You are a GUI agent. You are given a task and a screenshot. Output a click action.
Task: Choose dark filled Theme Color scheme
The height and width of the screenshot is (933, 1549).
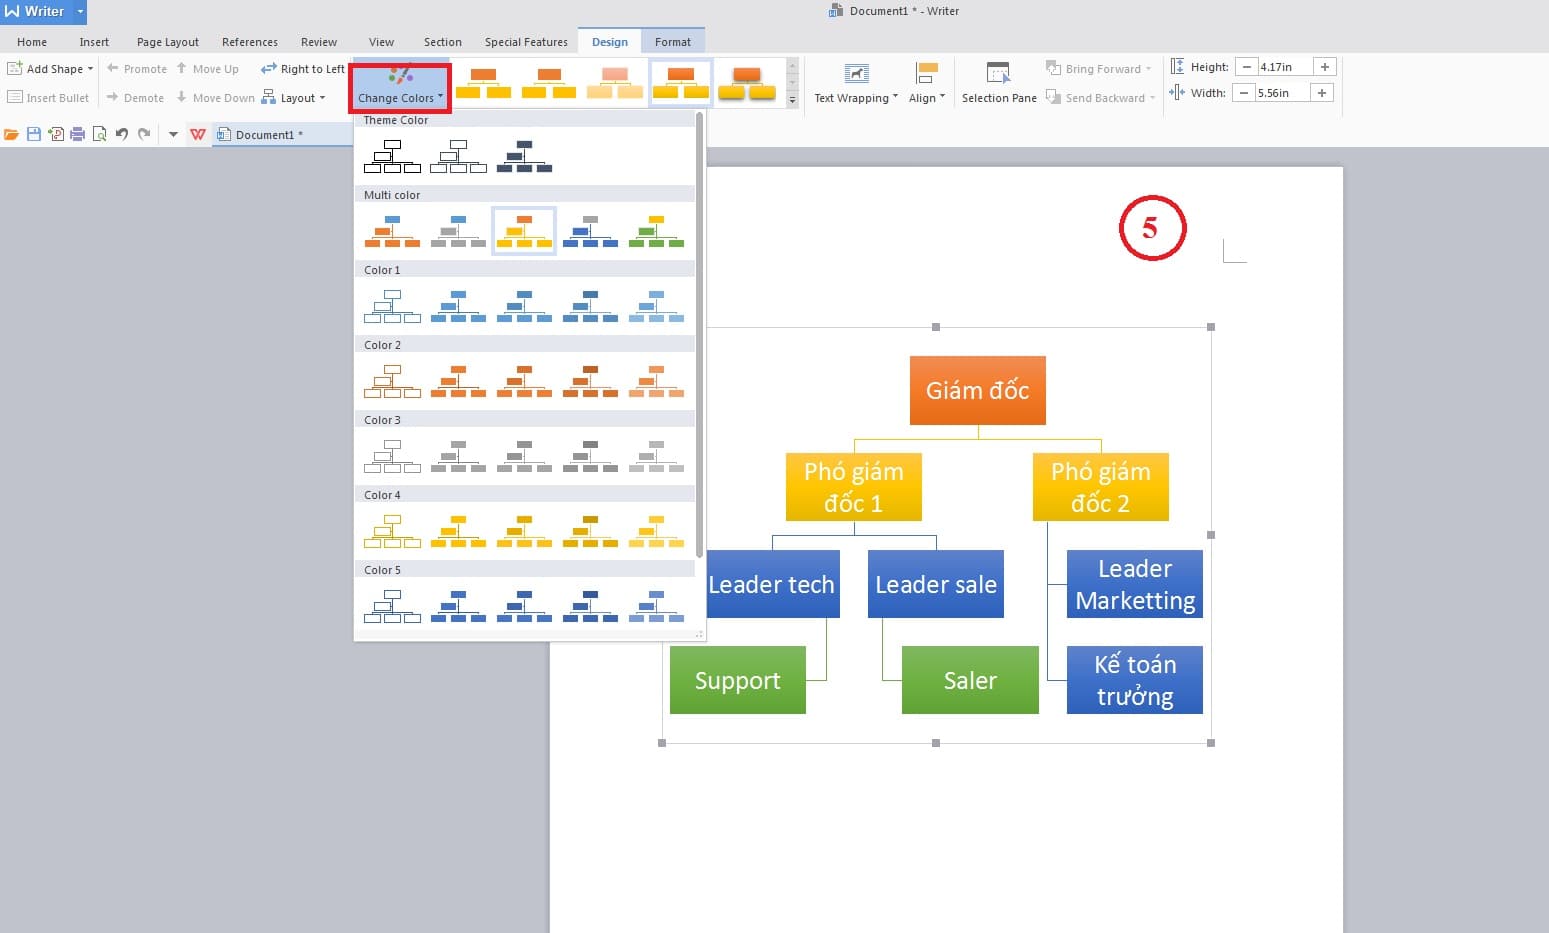click(x=524, y=157)
